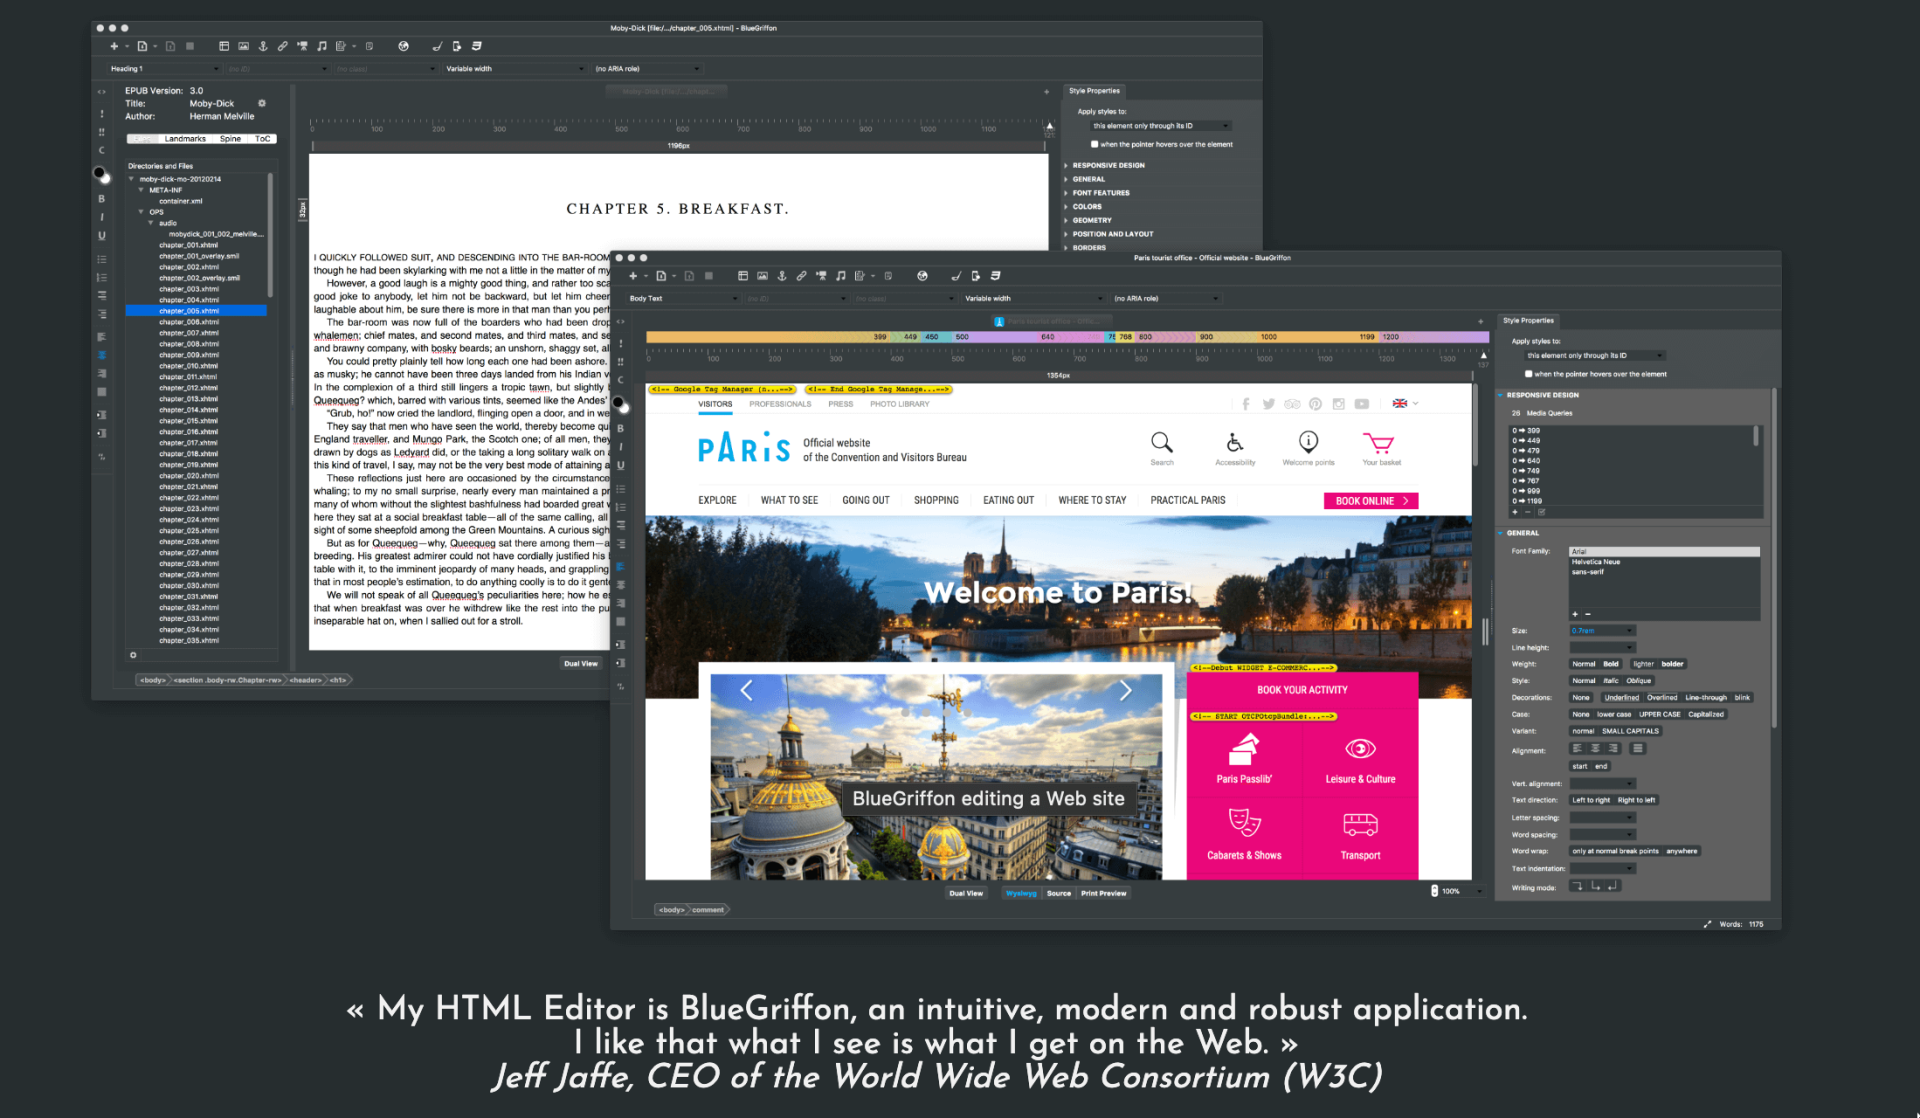Image resolution: width=1920 pixels, height=1118 pixels.
Task: Open the 'Body Text' paragraph format dropdown
Action: coord(680,297)
